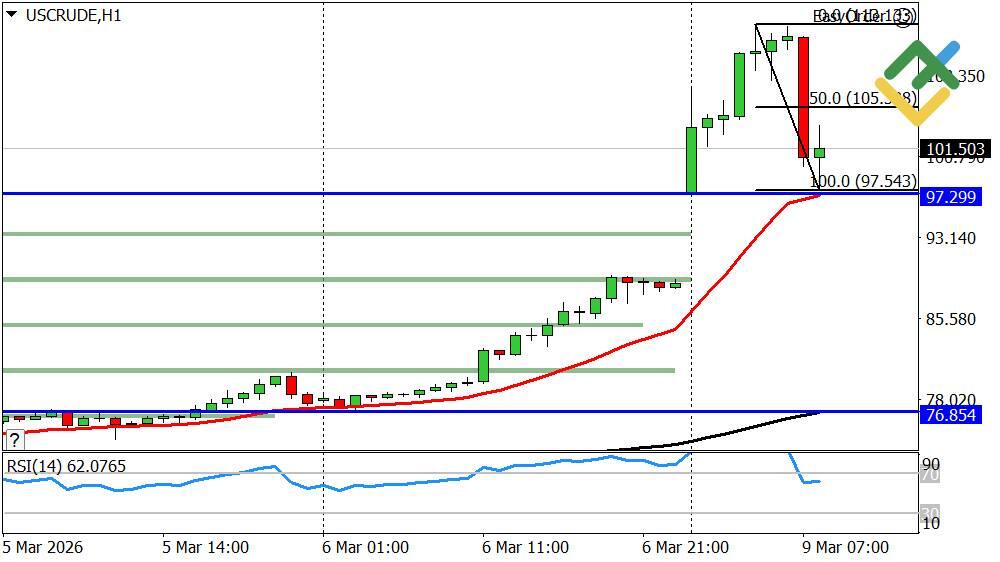Click the question mark help icon
Image resolution: width=1000 pixels, height=562 pixels.
tap(14, 439)
